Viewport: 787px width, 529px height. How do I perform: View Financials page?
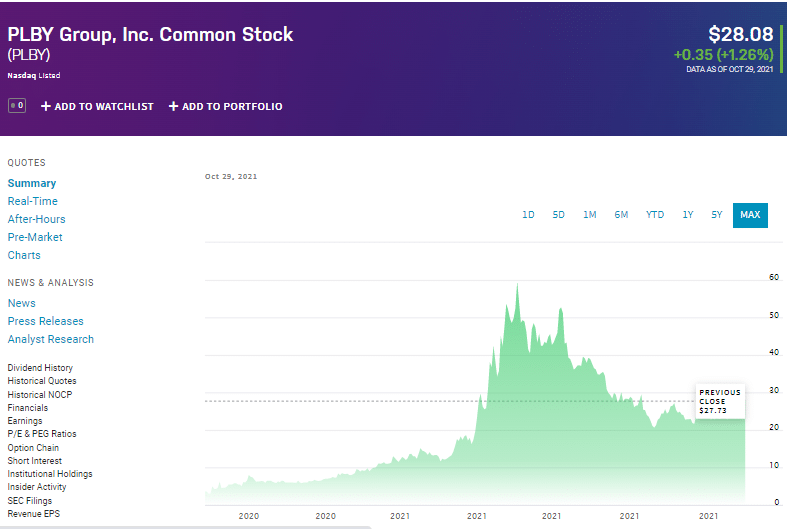pyautogui.click(x=28, y=408)
